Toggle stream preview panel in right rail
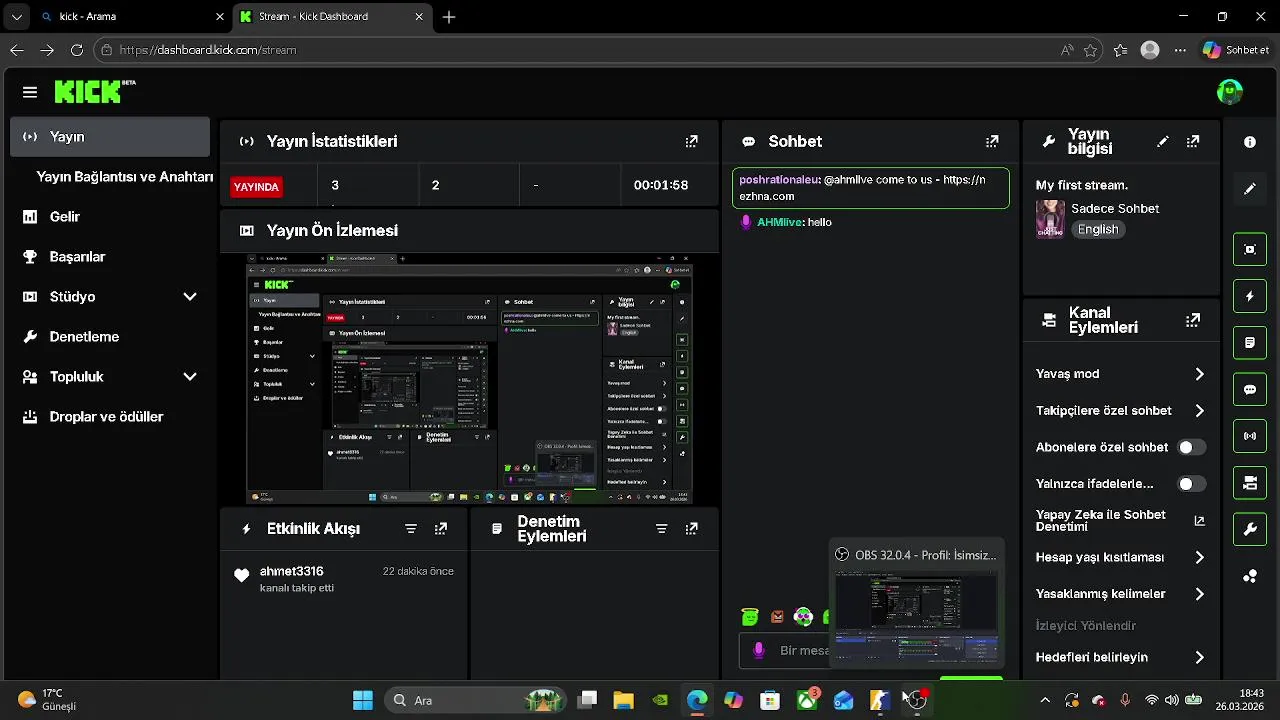The image size is (1280, 720). 1250,250
